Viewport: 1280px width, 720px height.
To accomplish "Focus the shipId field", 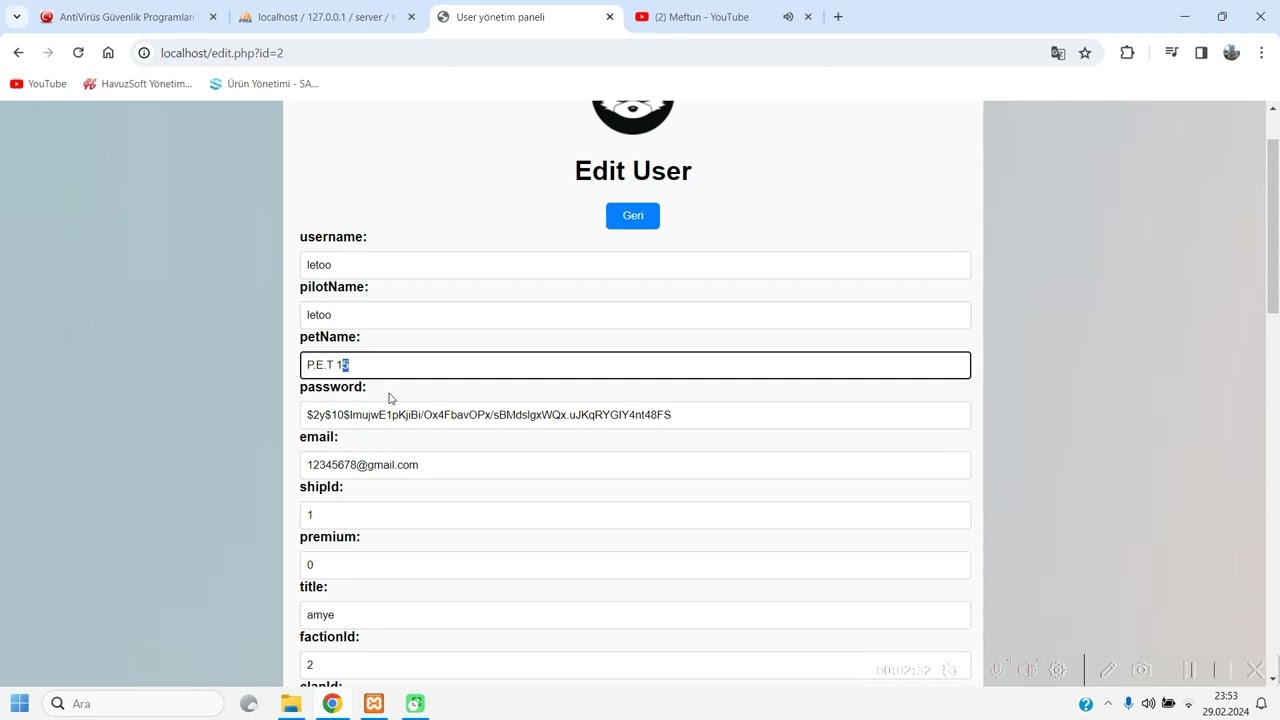I will [635, 515].
